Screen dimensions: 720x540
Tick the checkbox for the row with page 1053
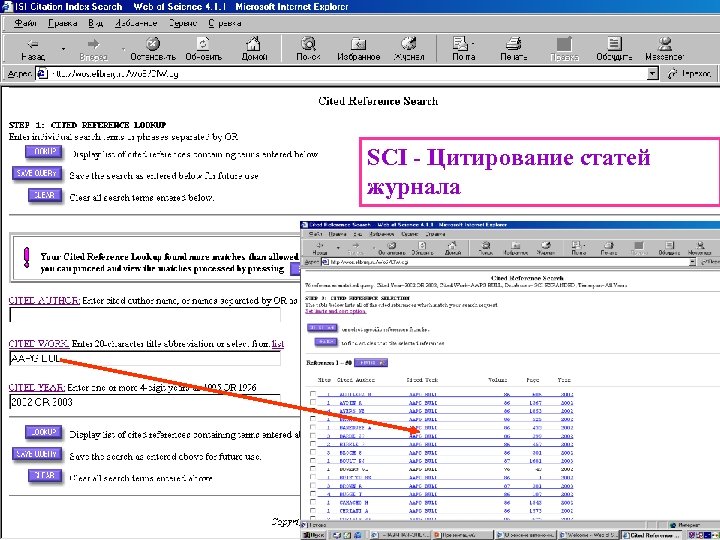(x=313, y=411)
